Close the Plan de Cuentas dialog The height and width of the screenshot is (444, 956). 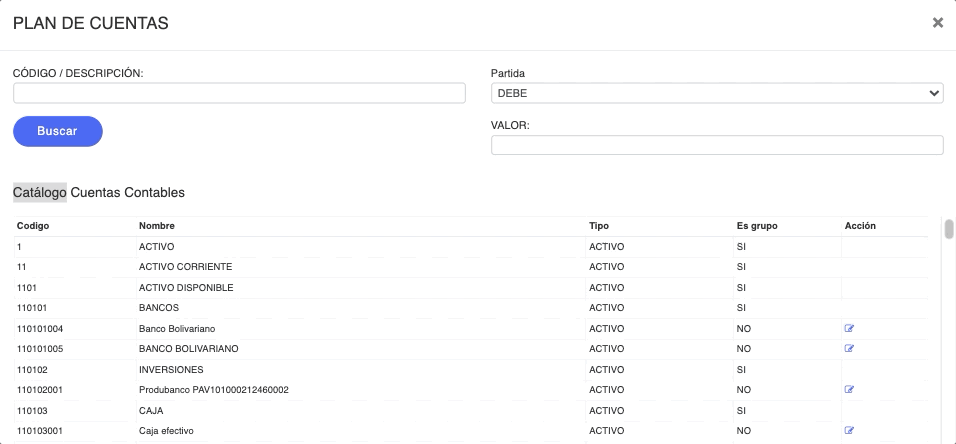coord(937,22)
